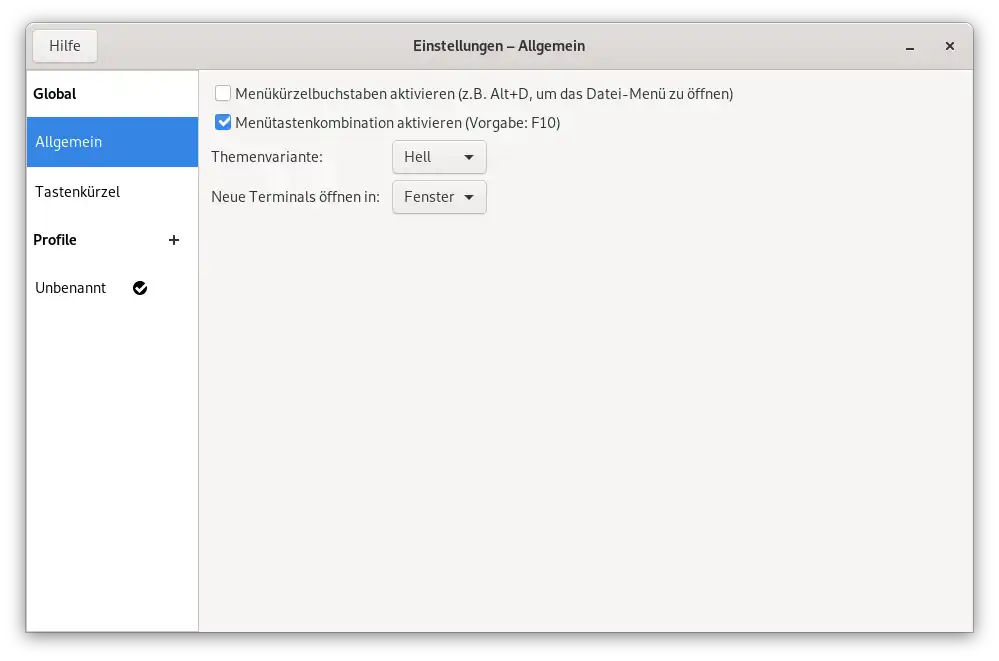Screen dimensions: 999x661
Task: Click the default profile checkmark icon next to Unbenannt
Action: pos(140,288)
